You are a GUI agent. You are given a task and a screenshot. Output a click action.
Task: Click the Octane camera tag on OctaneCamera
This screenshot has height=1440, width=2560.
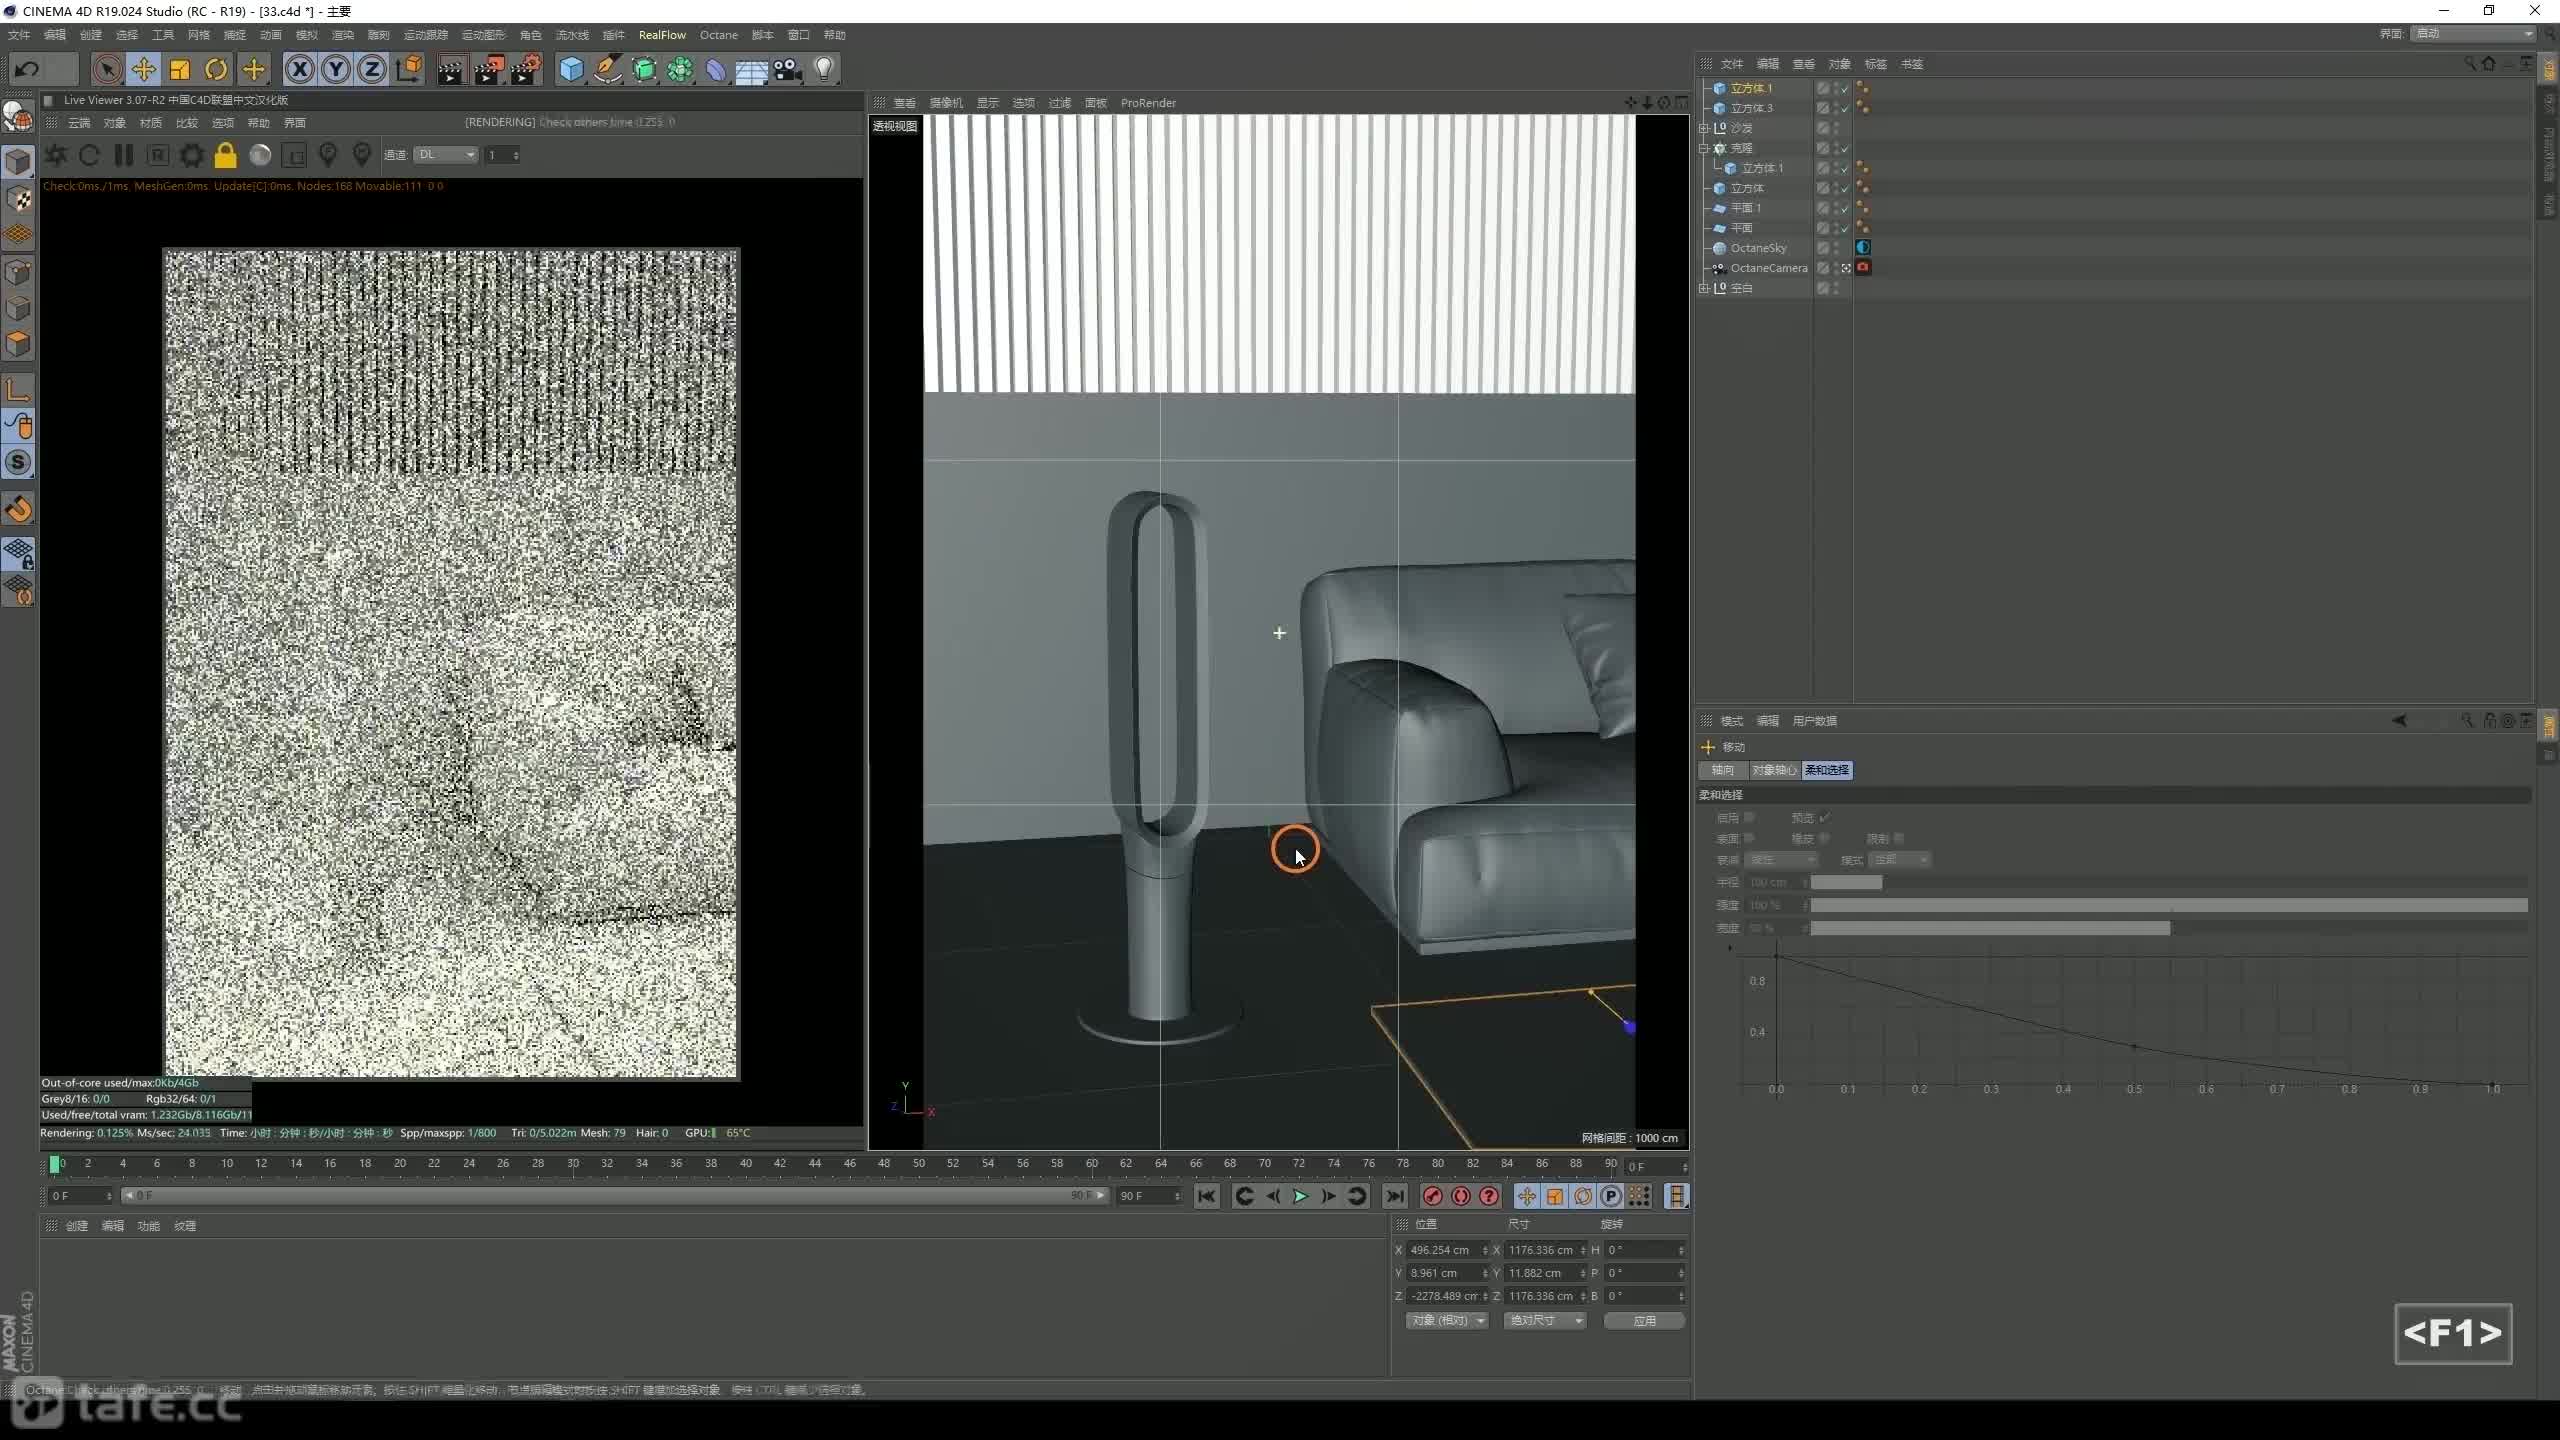coord(1863,267)
